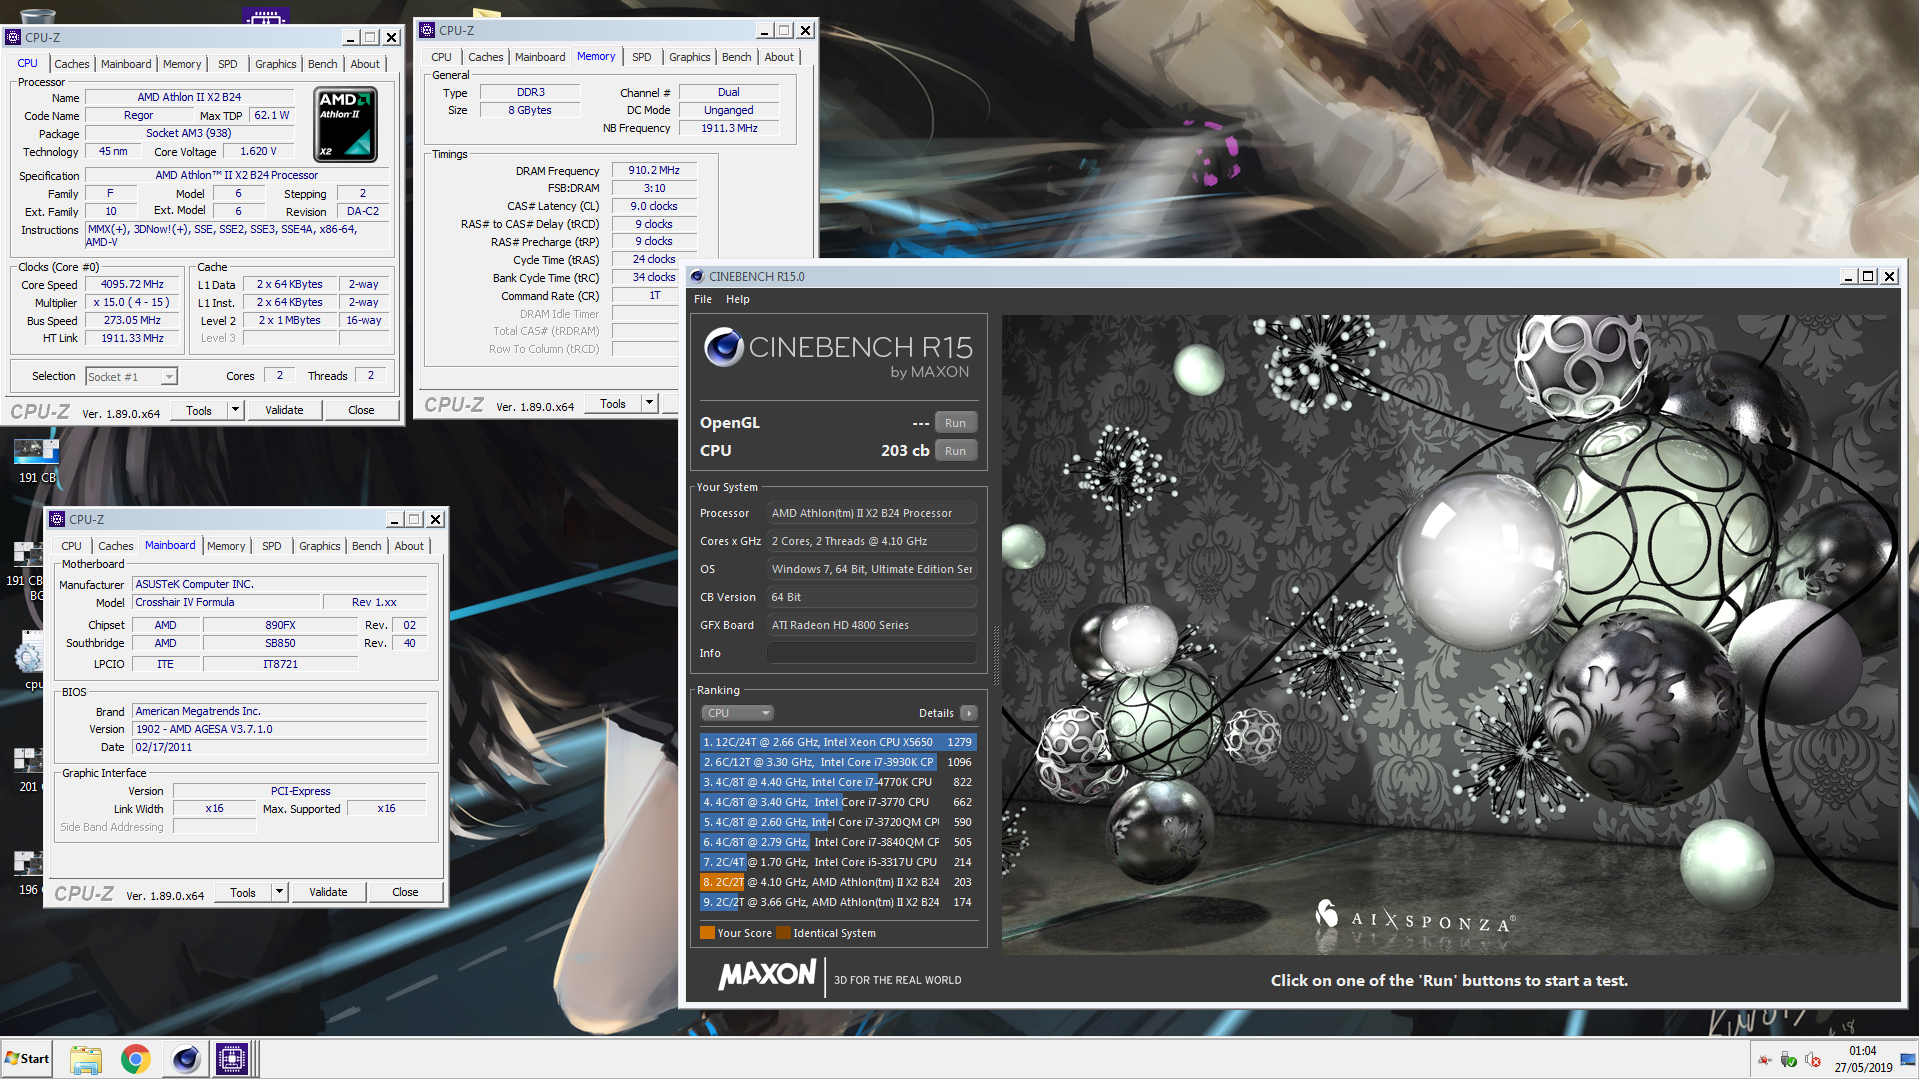
Task: Select ranking row Intel Core i5-3317U
Action: pos(838,862)
